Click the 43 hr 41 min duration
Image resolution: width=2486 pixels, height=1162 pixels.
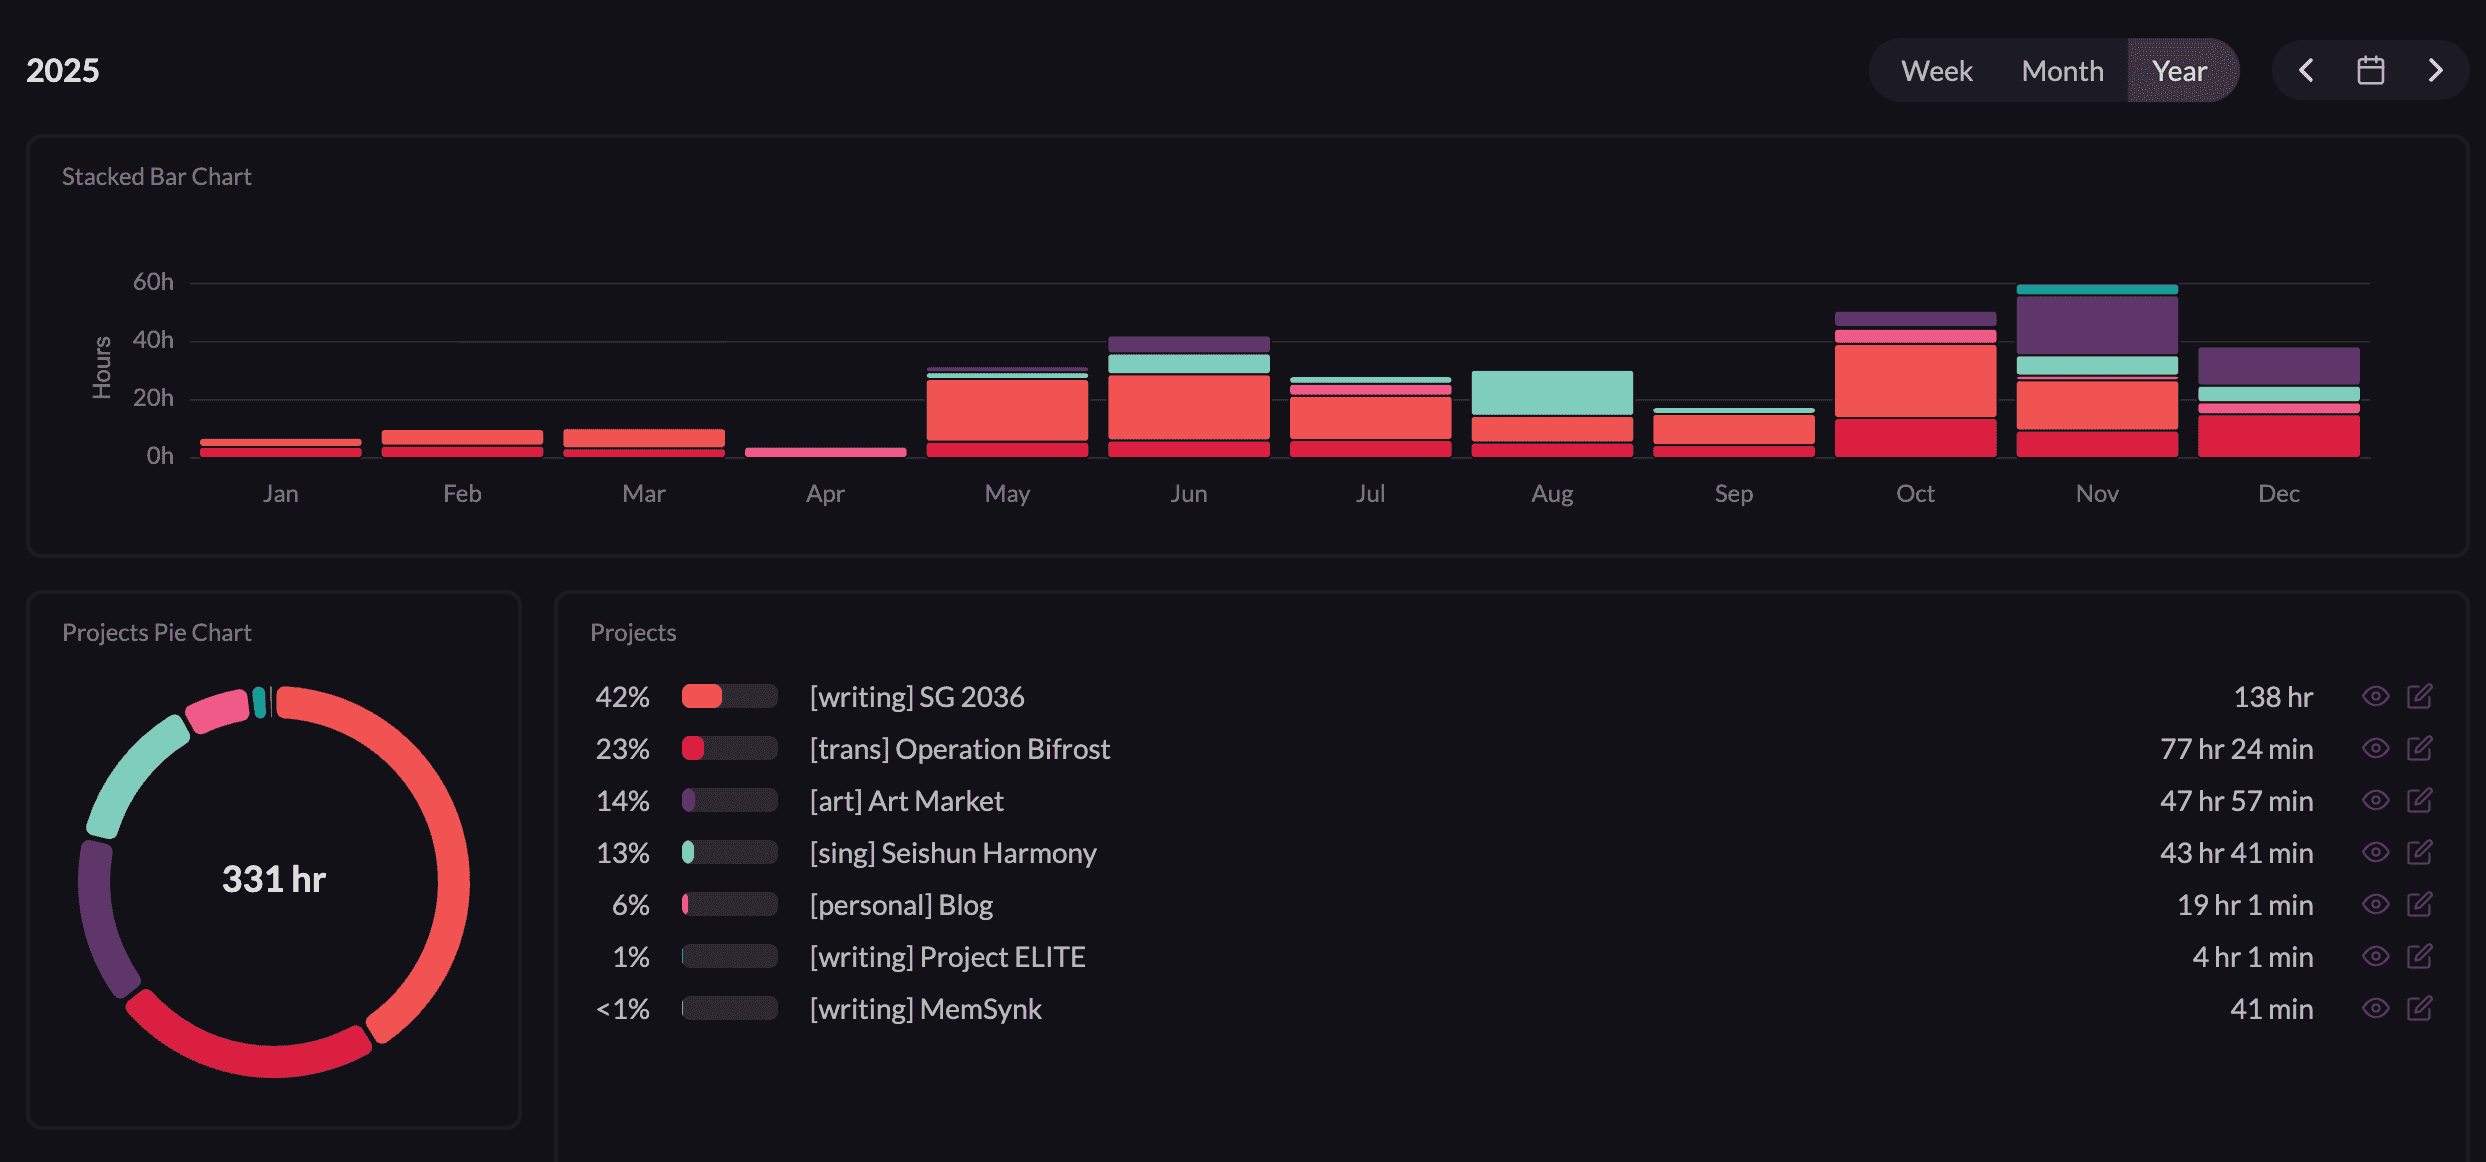point(2236,852)
